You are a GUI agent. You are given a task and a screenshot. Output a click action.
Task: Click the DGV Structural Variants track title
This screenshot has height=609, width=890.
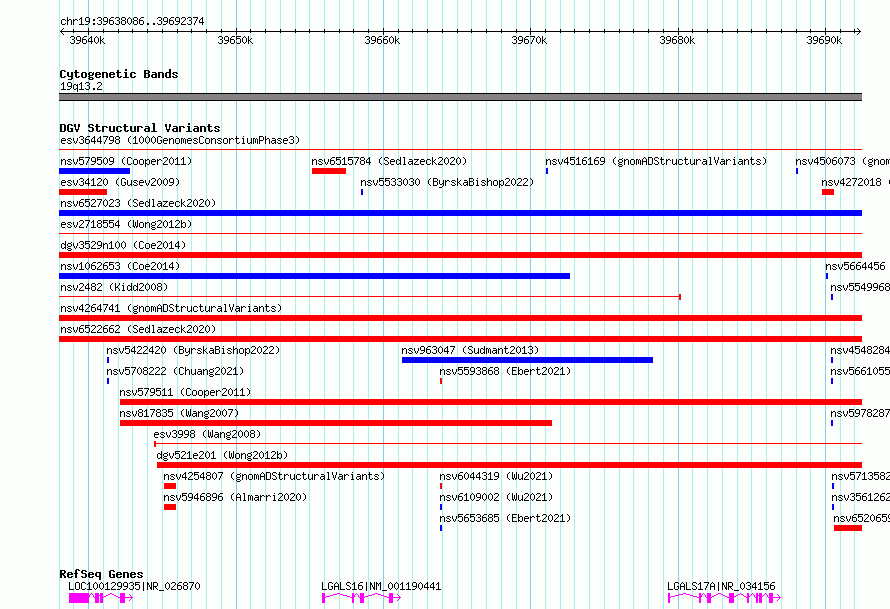click(140, 128)
